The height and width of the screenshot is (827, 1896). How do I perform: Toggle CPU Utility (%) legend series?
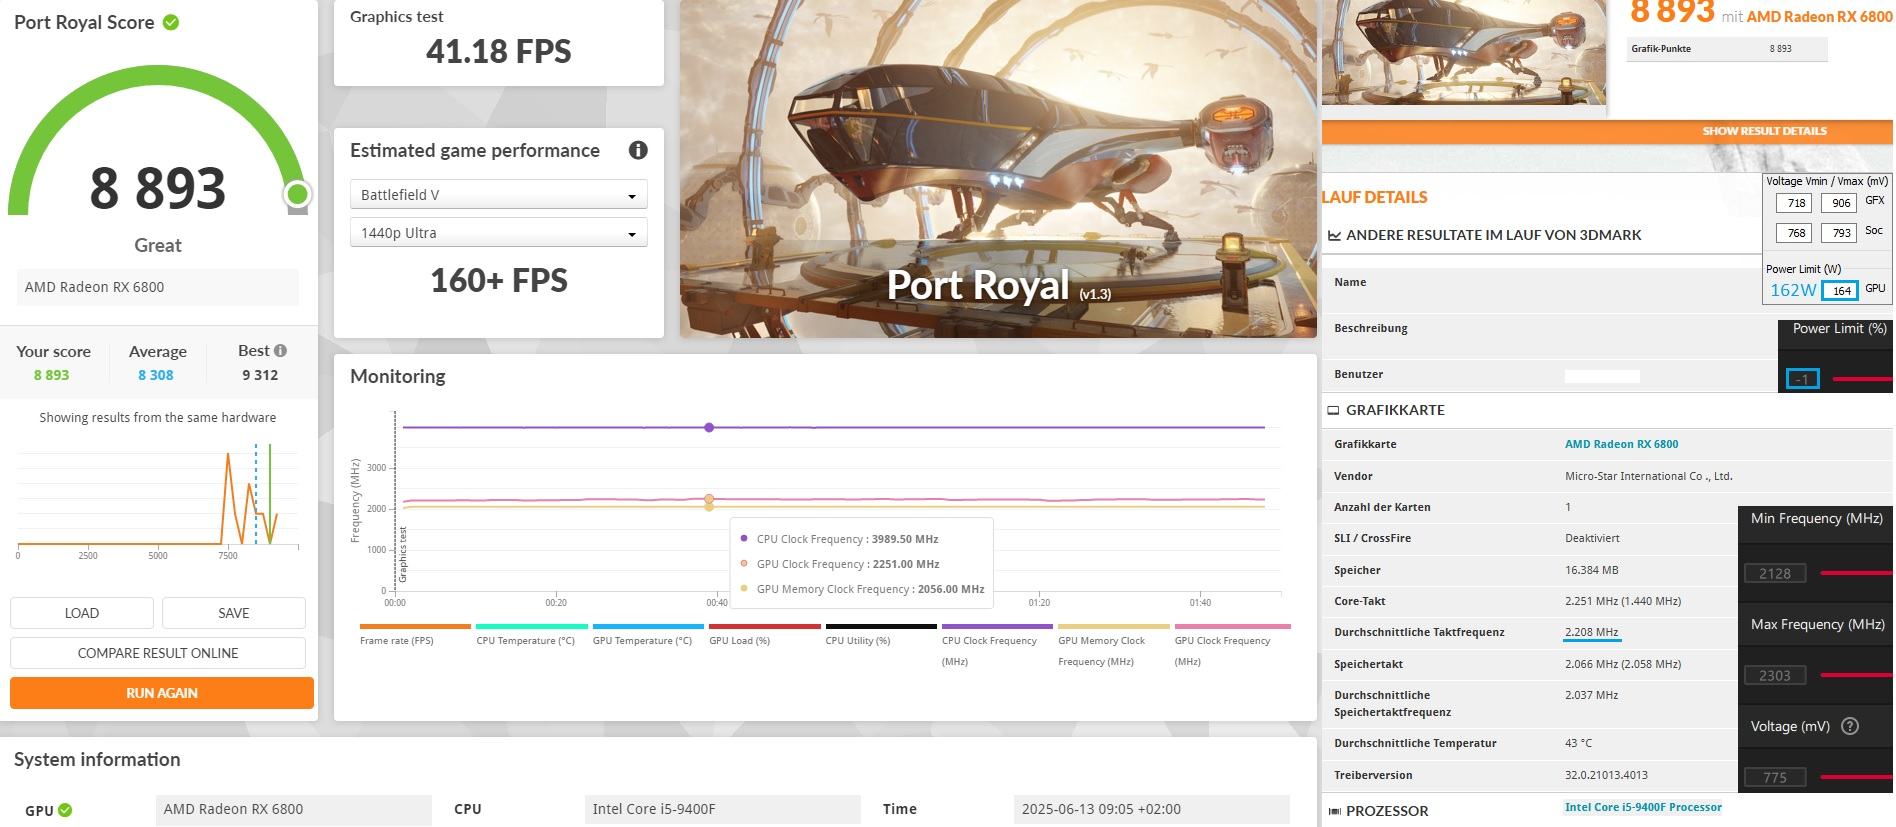pyautogui.click(x=881, y=634)
